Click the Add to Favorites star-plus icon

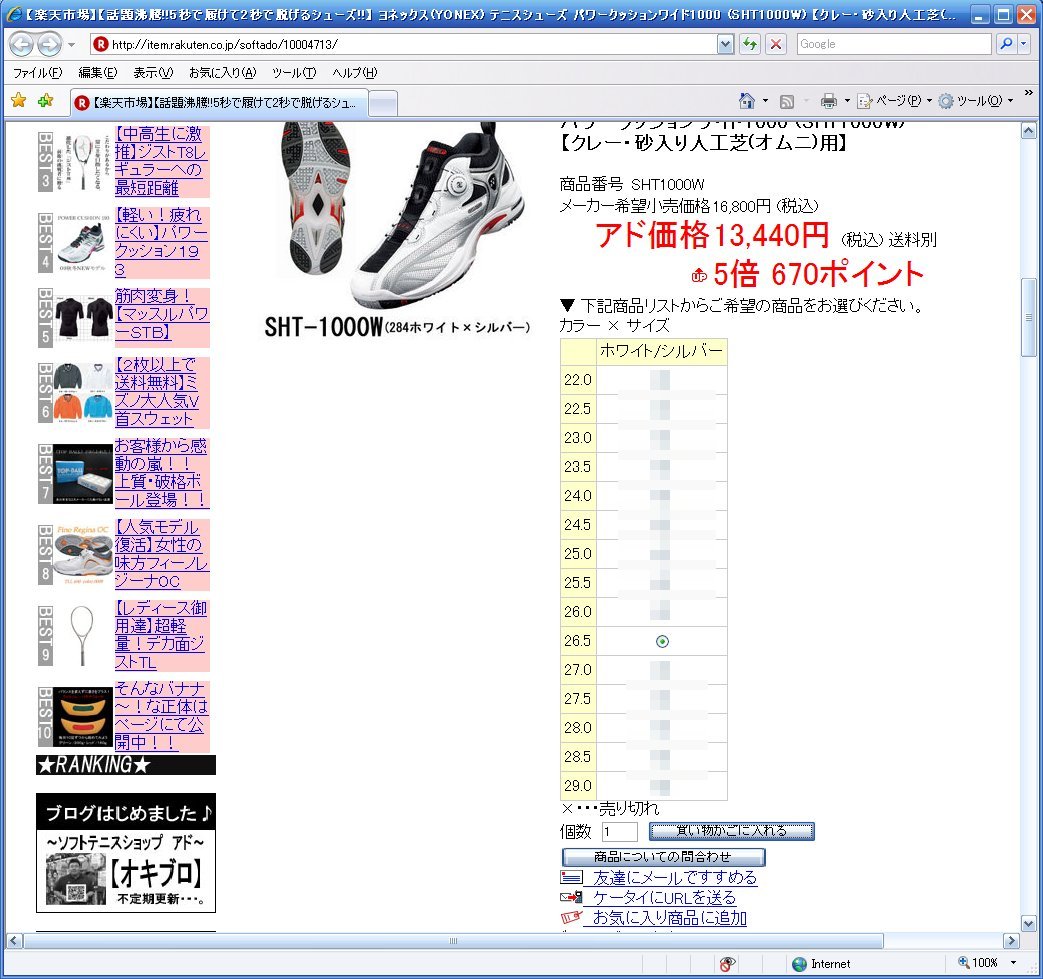click(45, 100)
